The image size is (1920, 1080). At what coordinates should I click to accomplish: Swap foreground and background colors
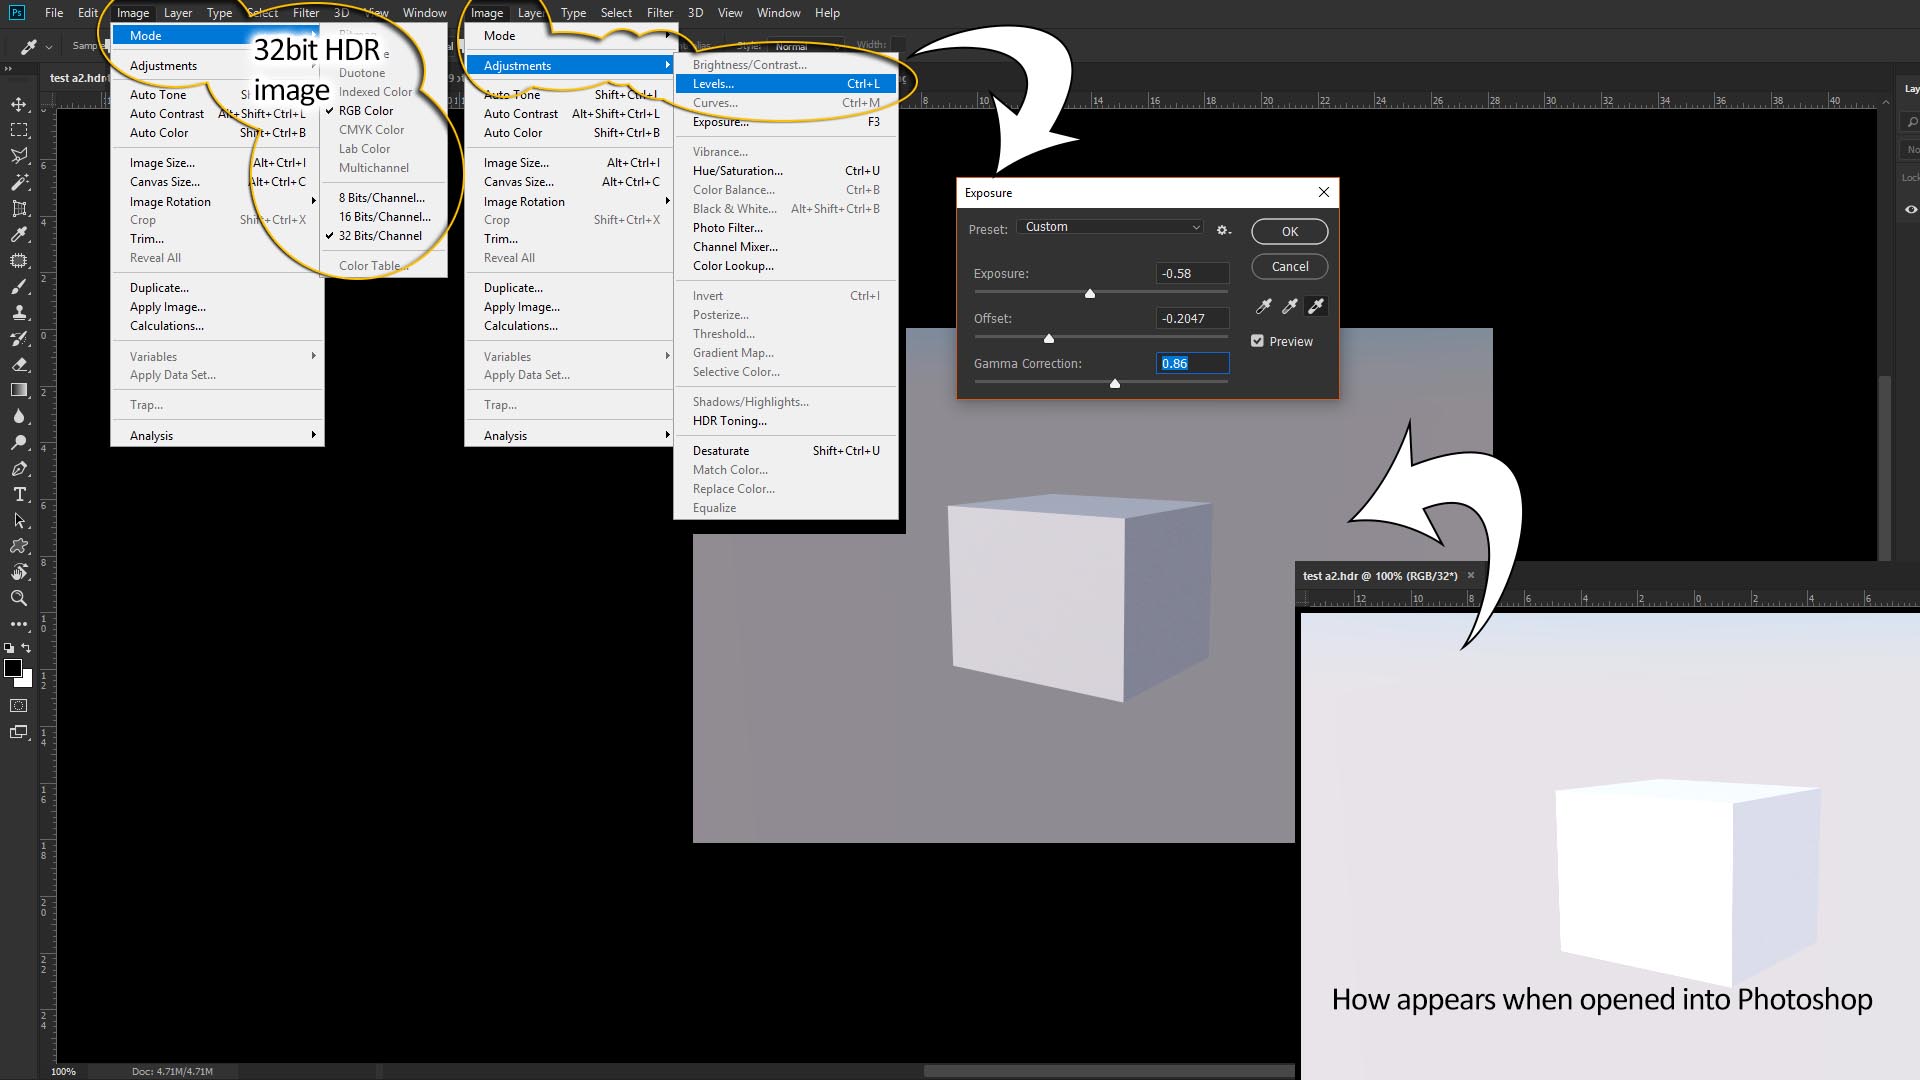[x=27, y=648]
